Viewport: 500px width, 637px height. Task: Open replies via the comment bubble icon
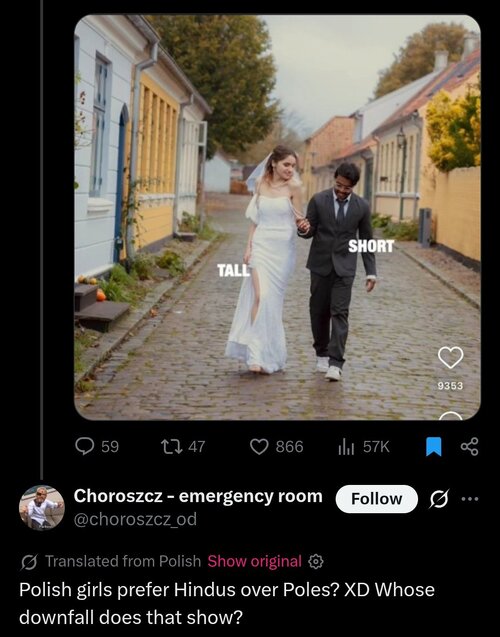(85, 446)
